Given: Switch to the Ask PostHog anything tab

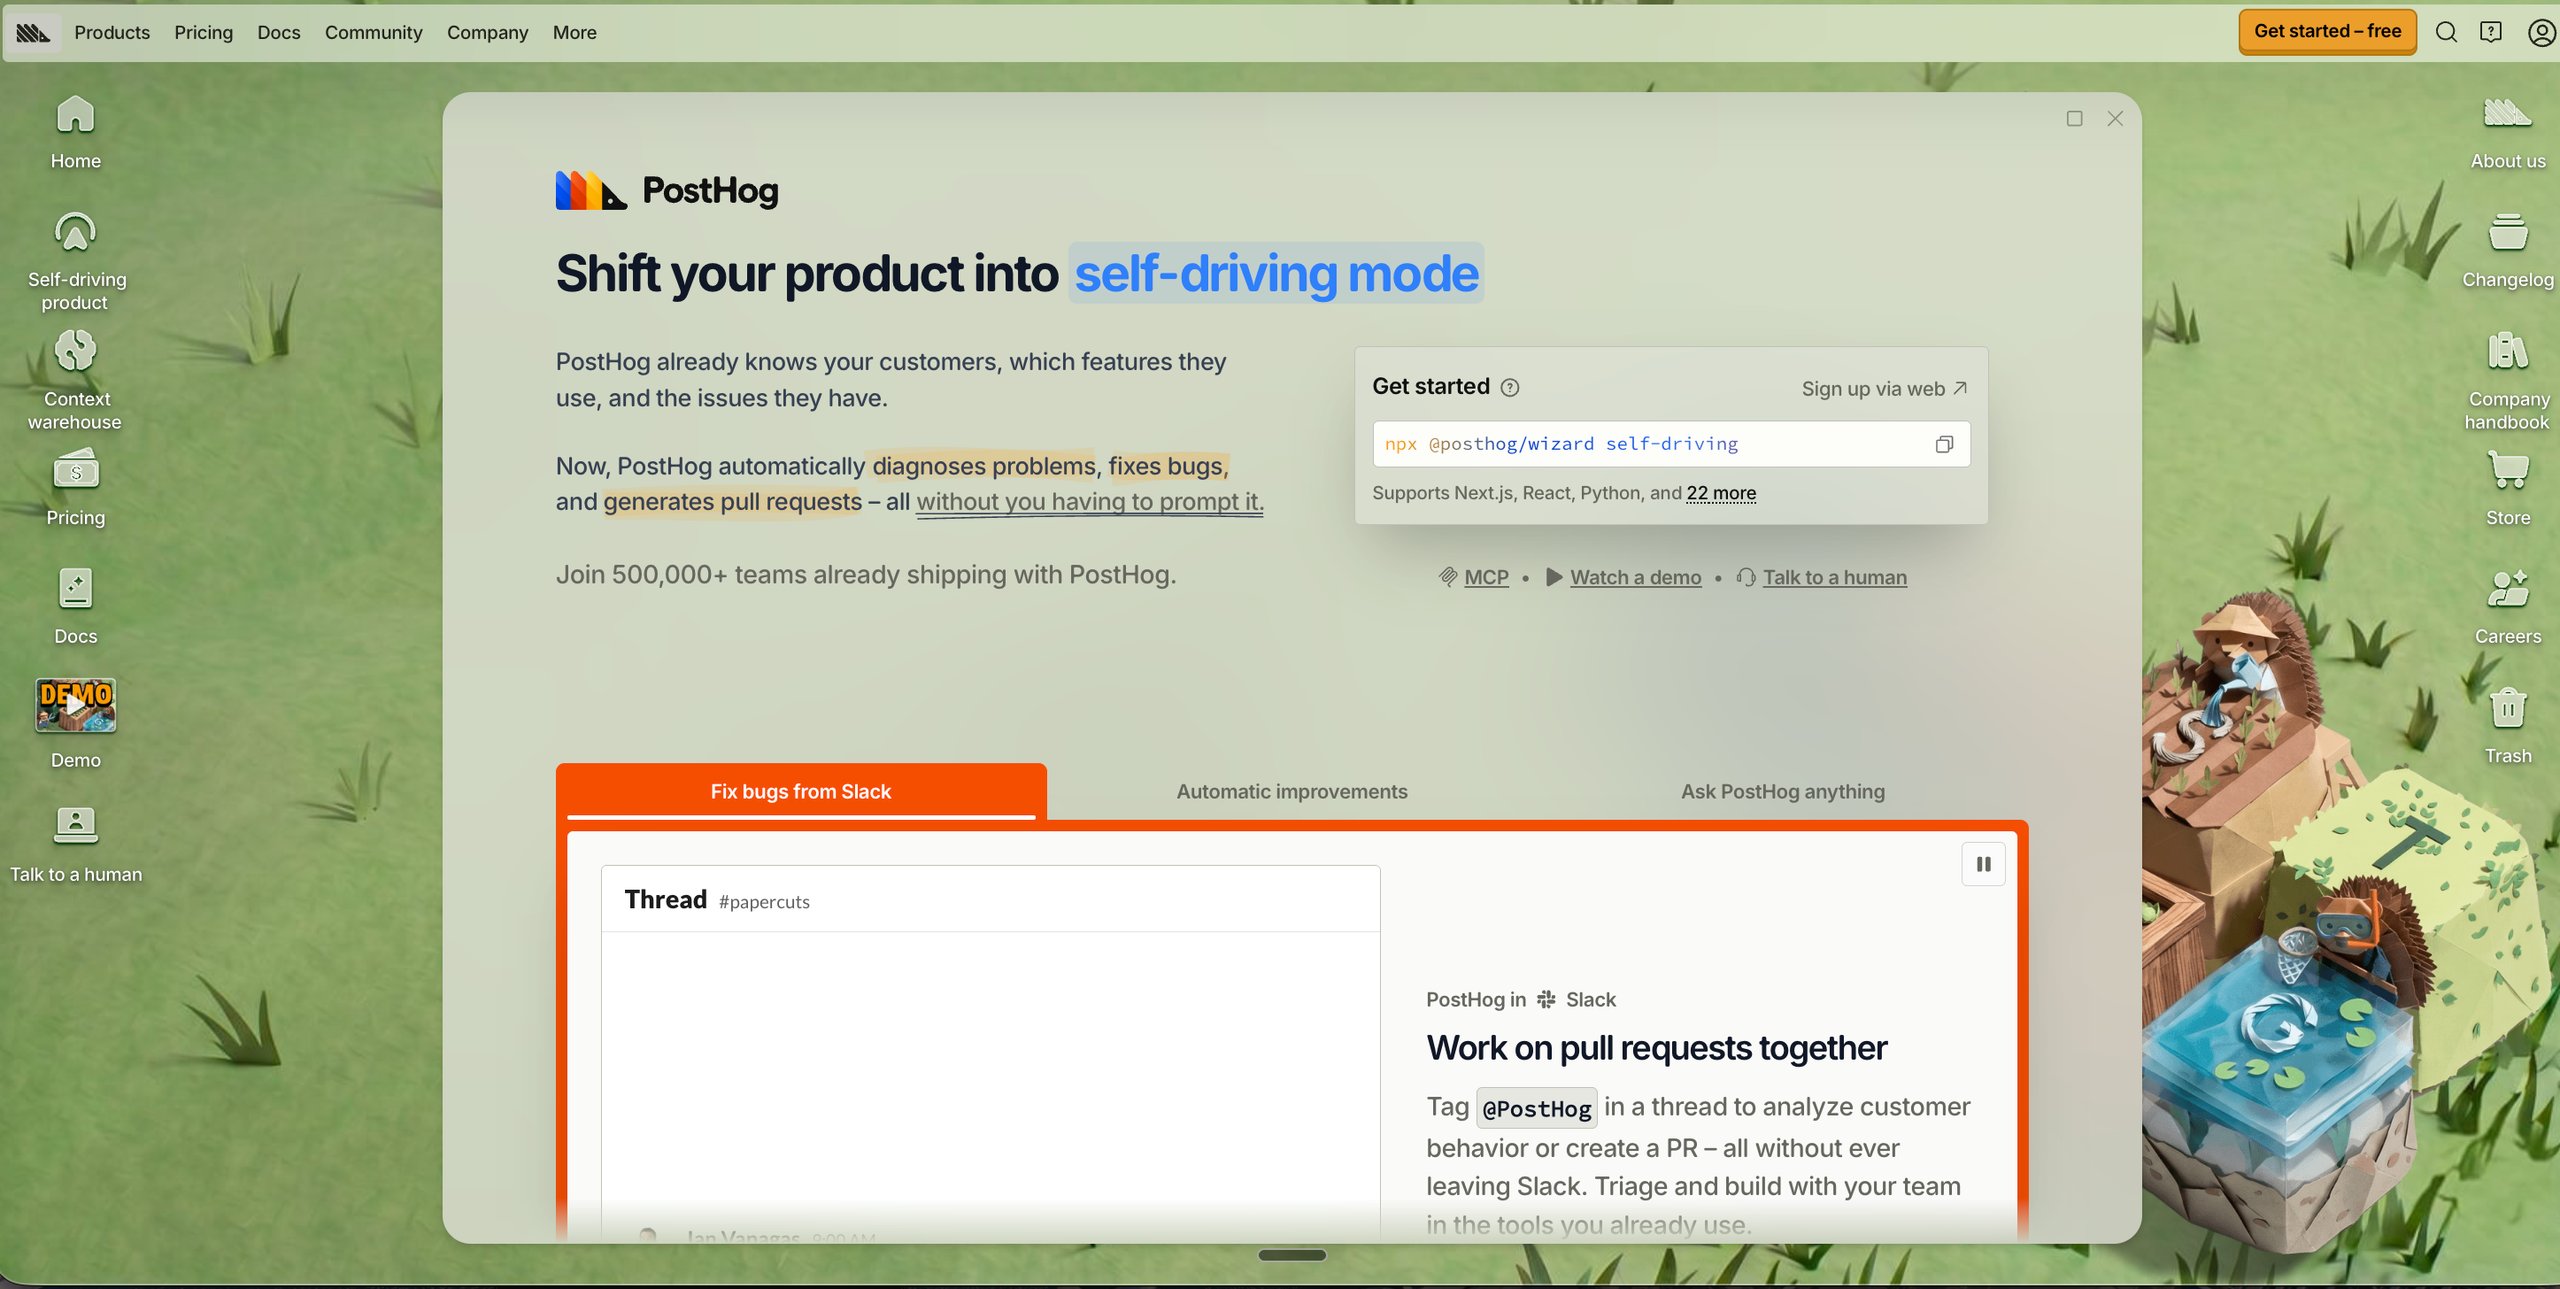Looking at the screenshot, I should click(x=1782, y=791).
